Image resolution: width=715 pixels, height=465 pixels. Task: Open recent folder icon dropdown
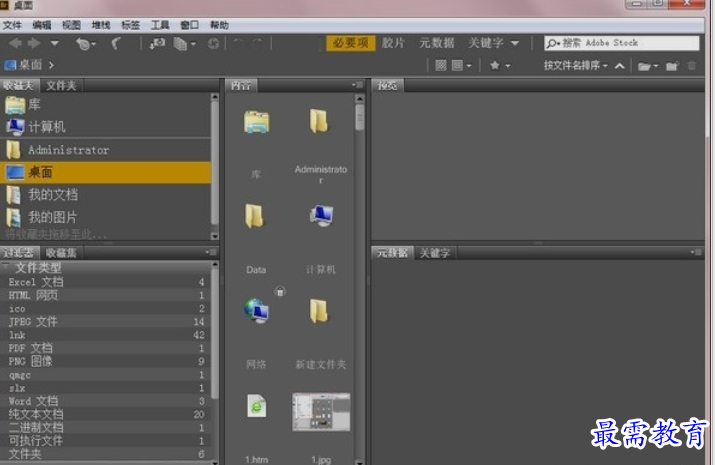[648, 67]
